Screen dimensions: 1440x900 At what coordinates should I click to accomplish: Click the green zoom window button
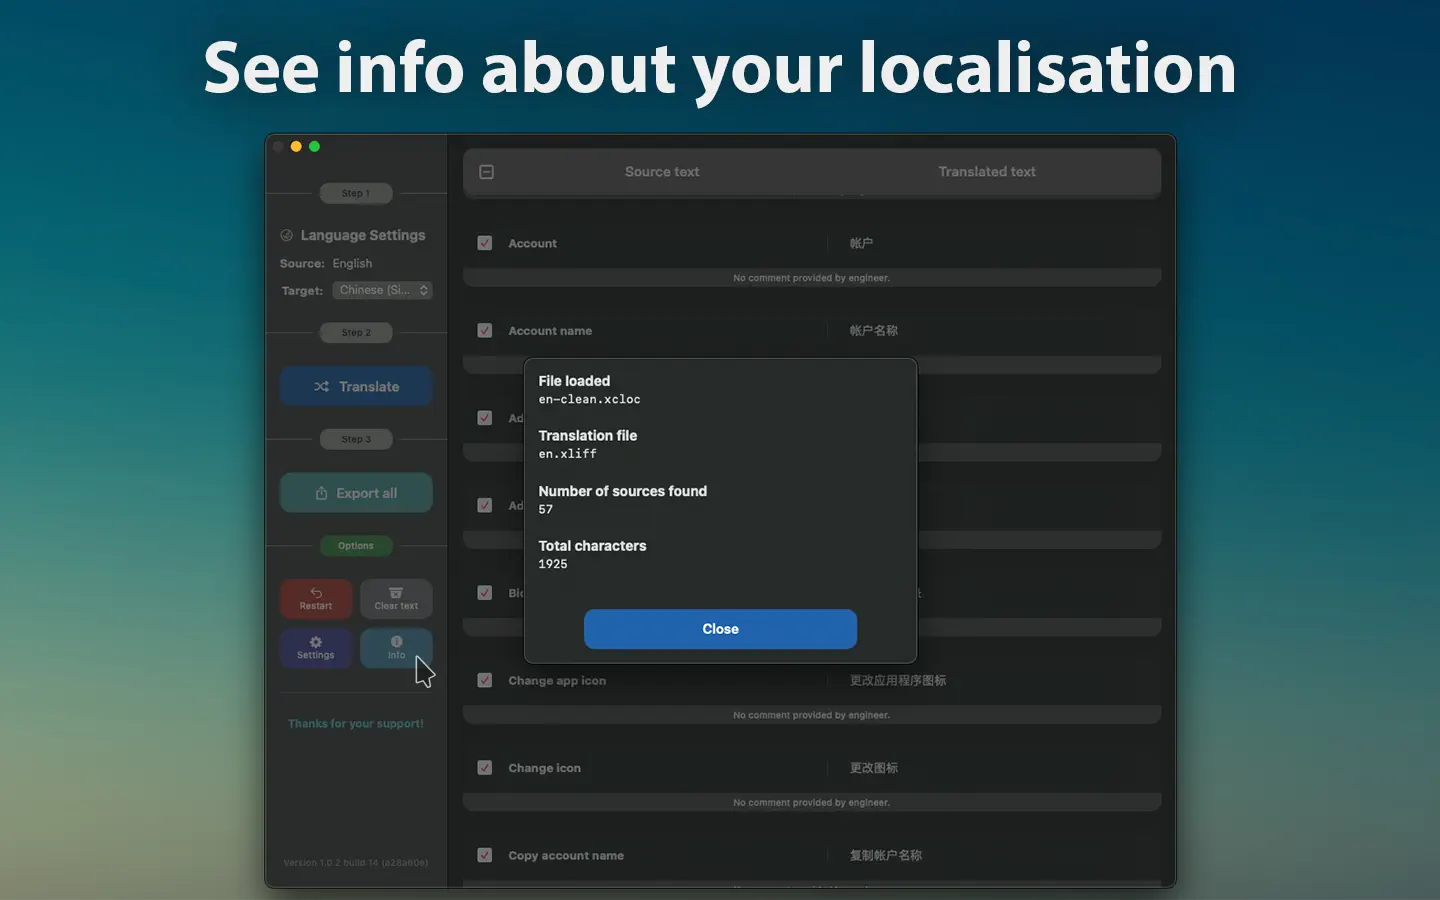point(314,147)
